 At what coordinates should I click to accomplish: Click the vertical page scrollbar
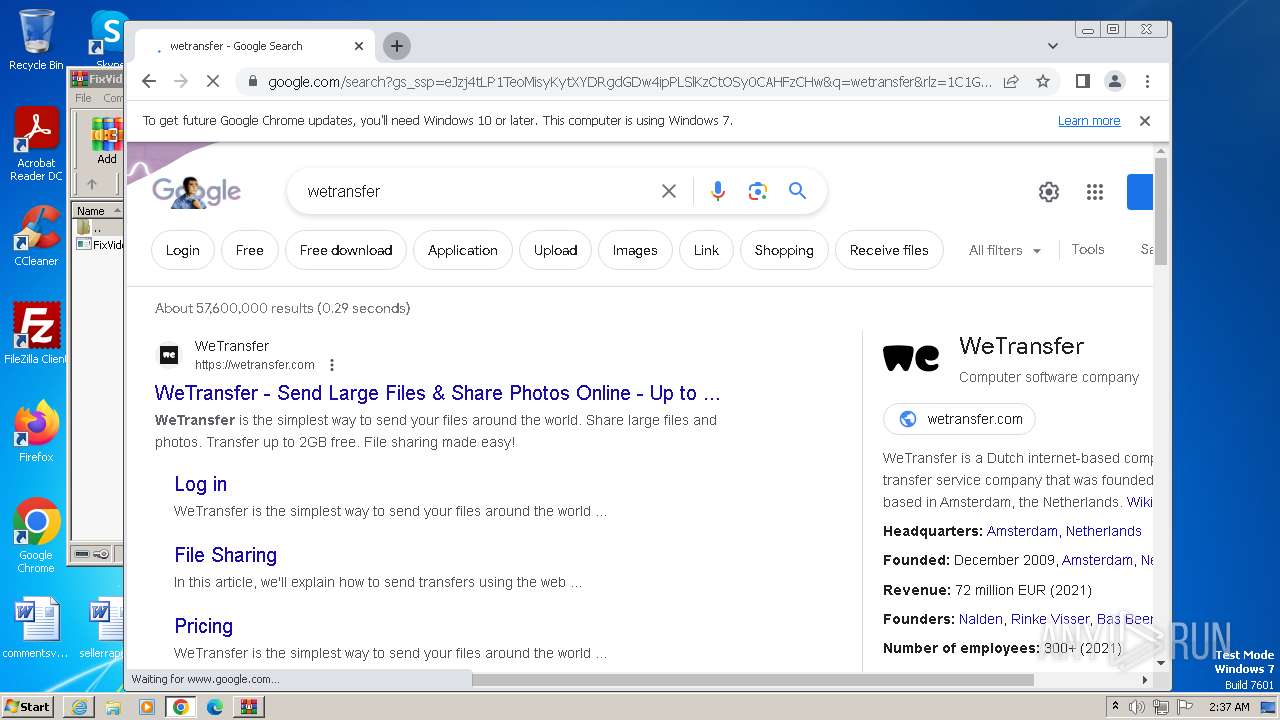pyautogui.click(x=1160, y=210)
